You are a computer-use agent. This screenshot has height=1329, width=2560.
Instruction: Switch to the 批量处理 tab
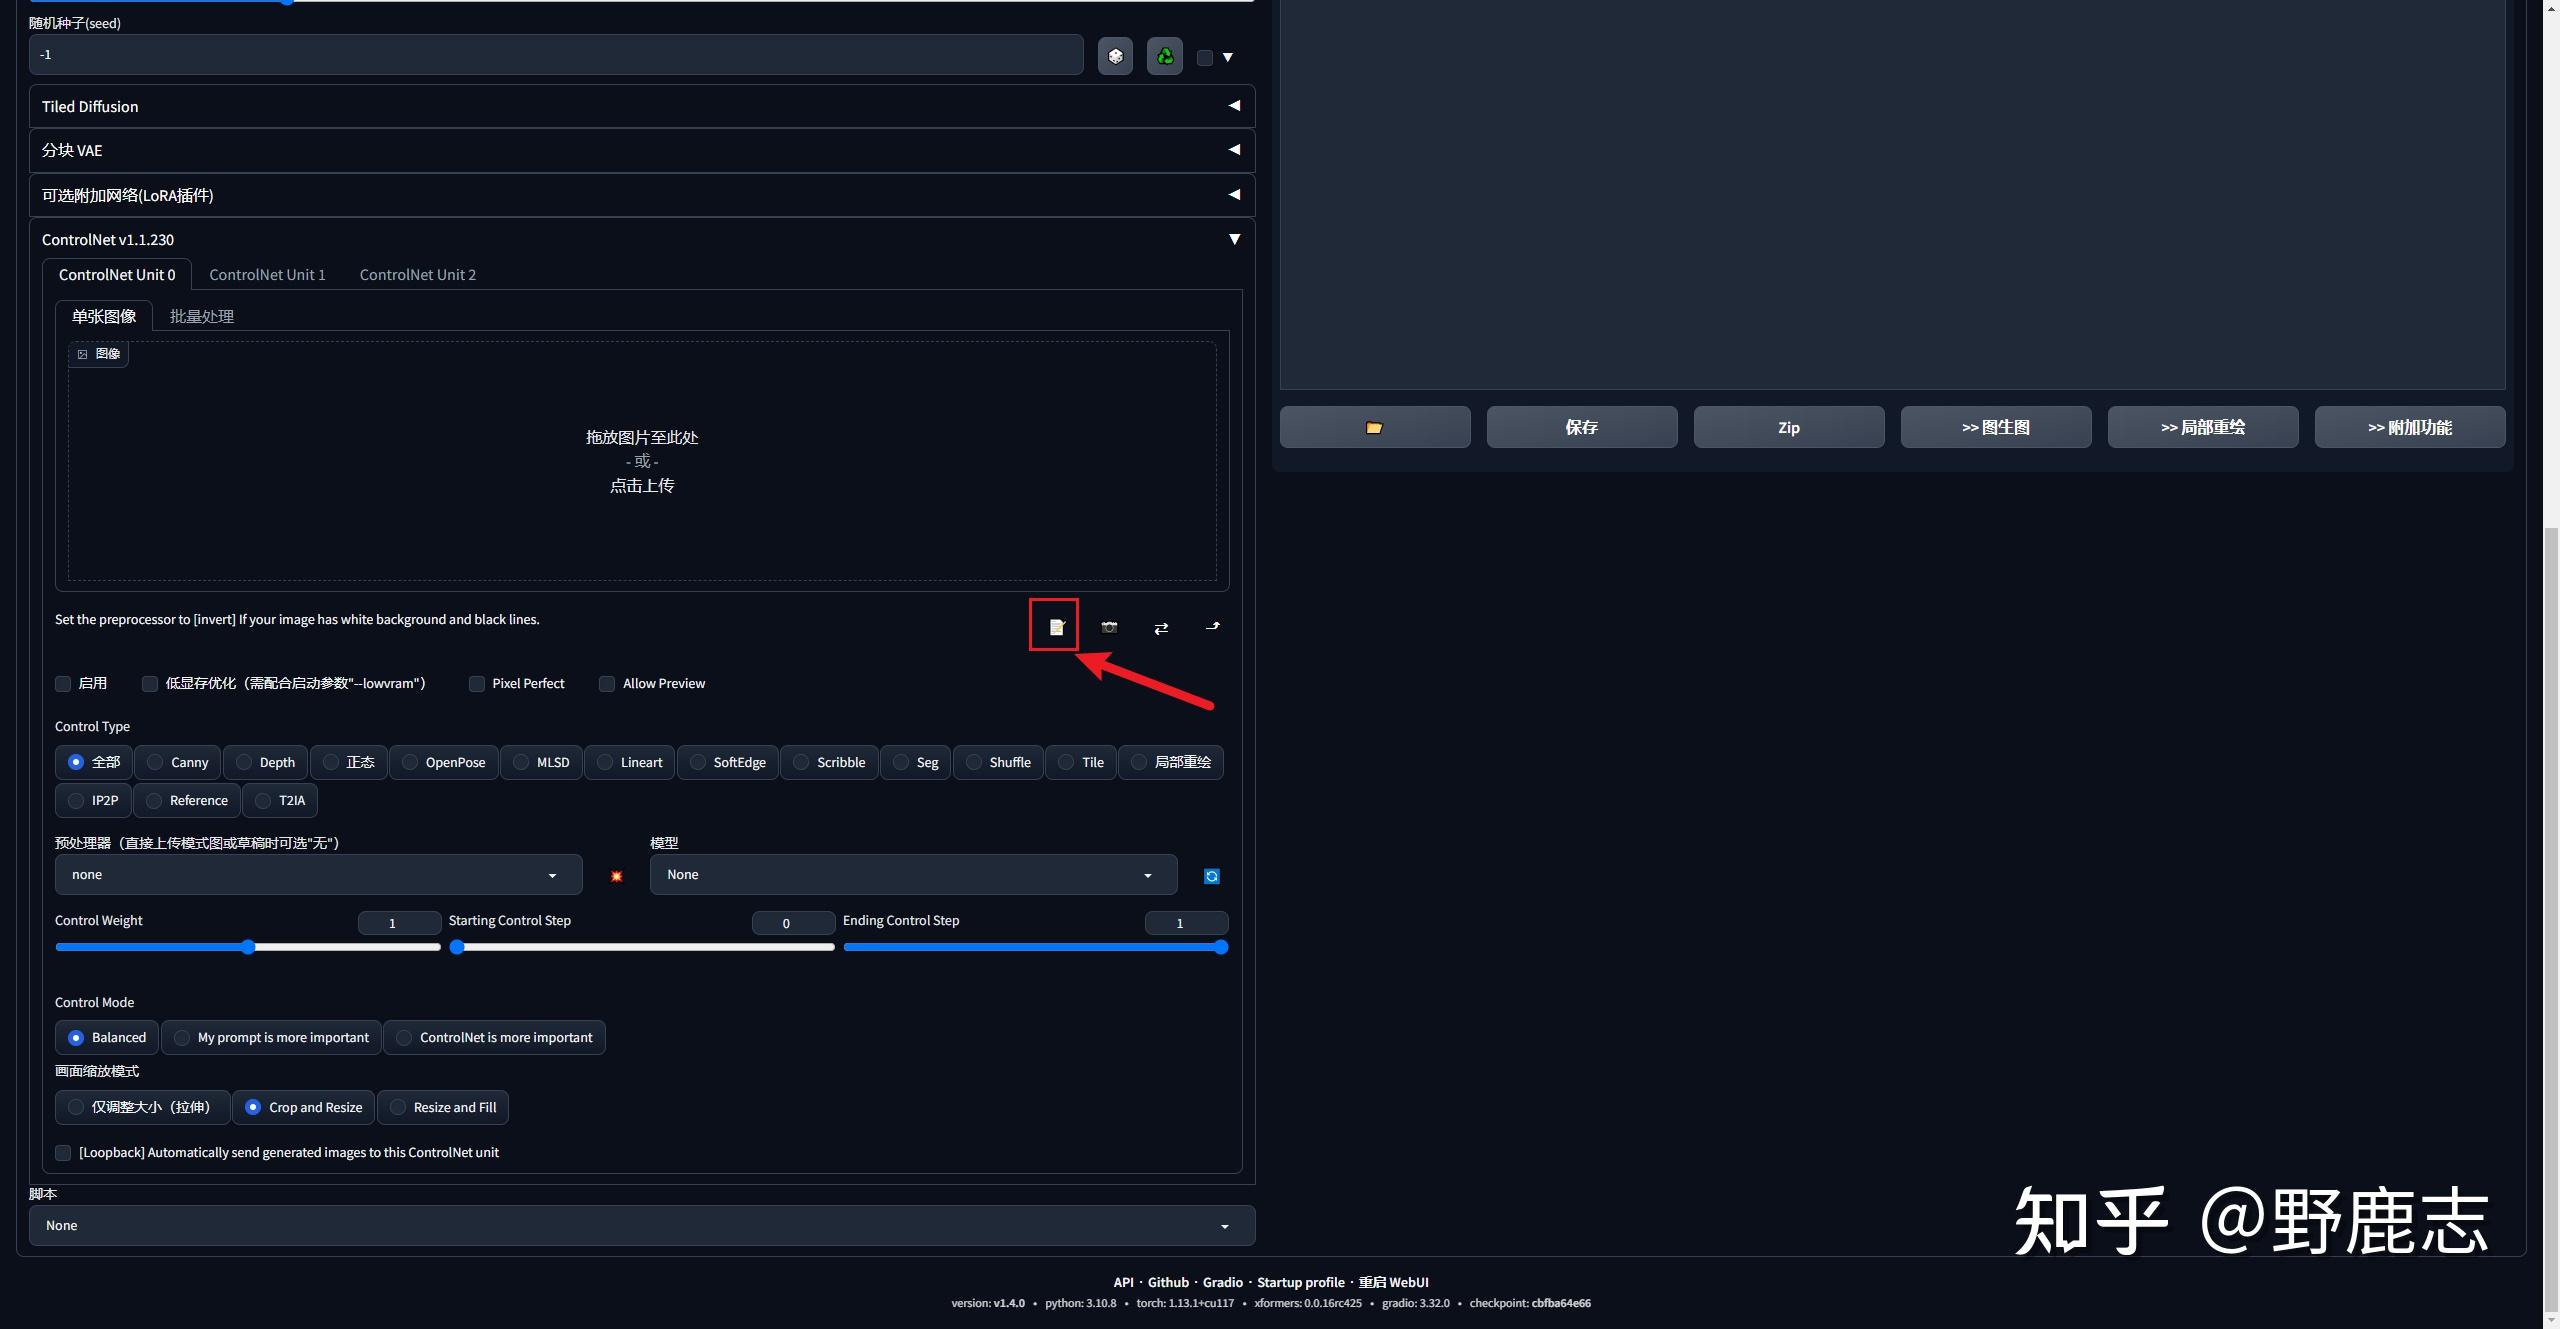(201, 317)
